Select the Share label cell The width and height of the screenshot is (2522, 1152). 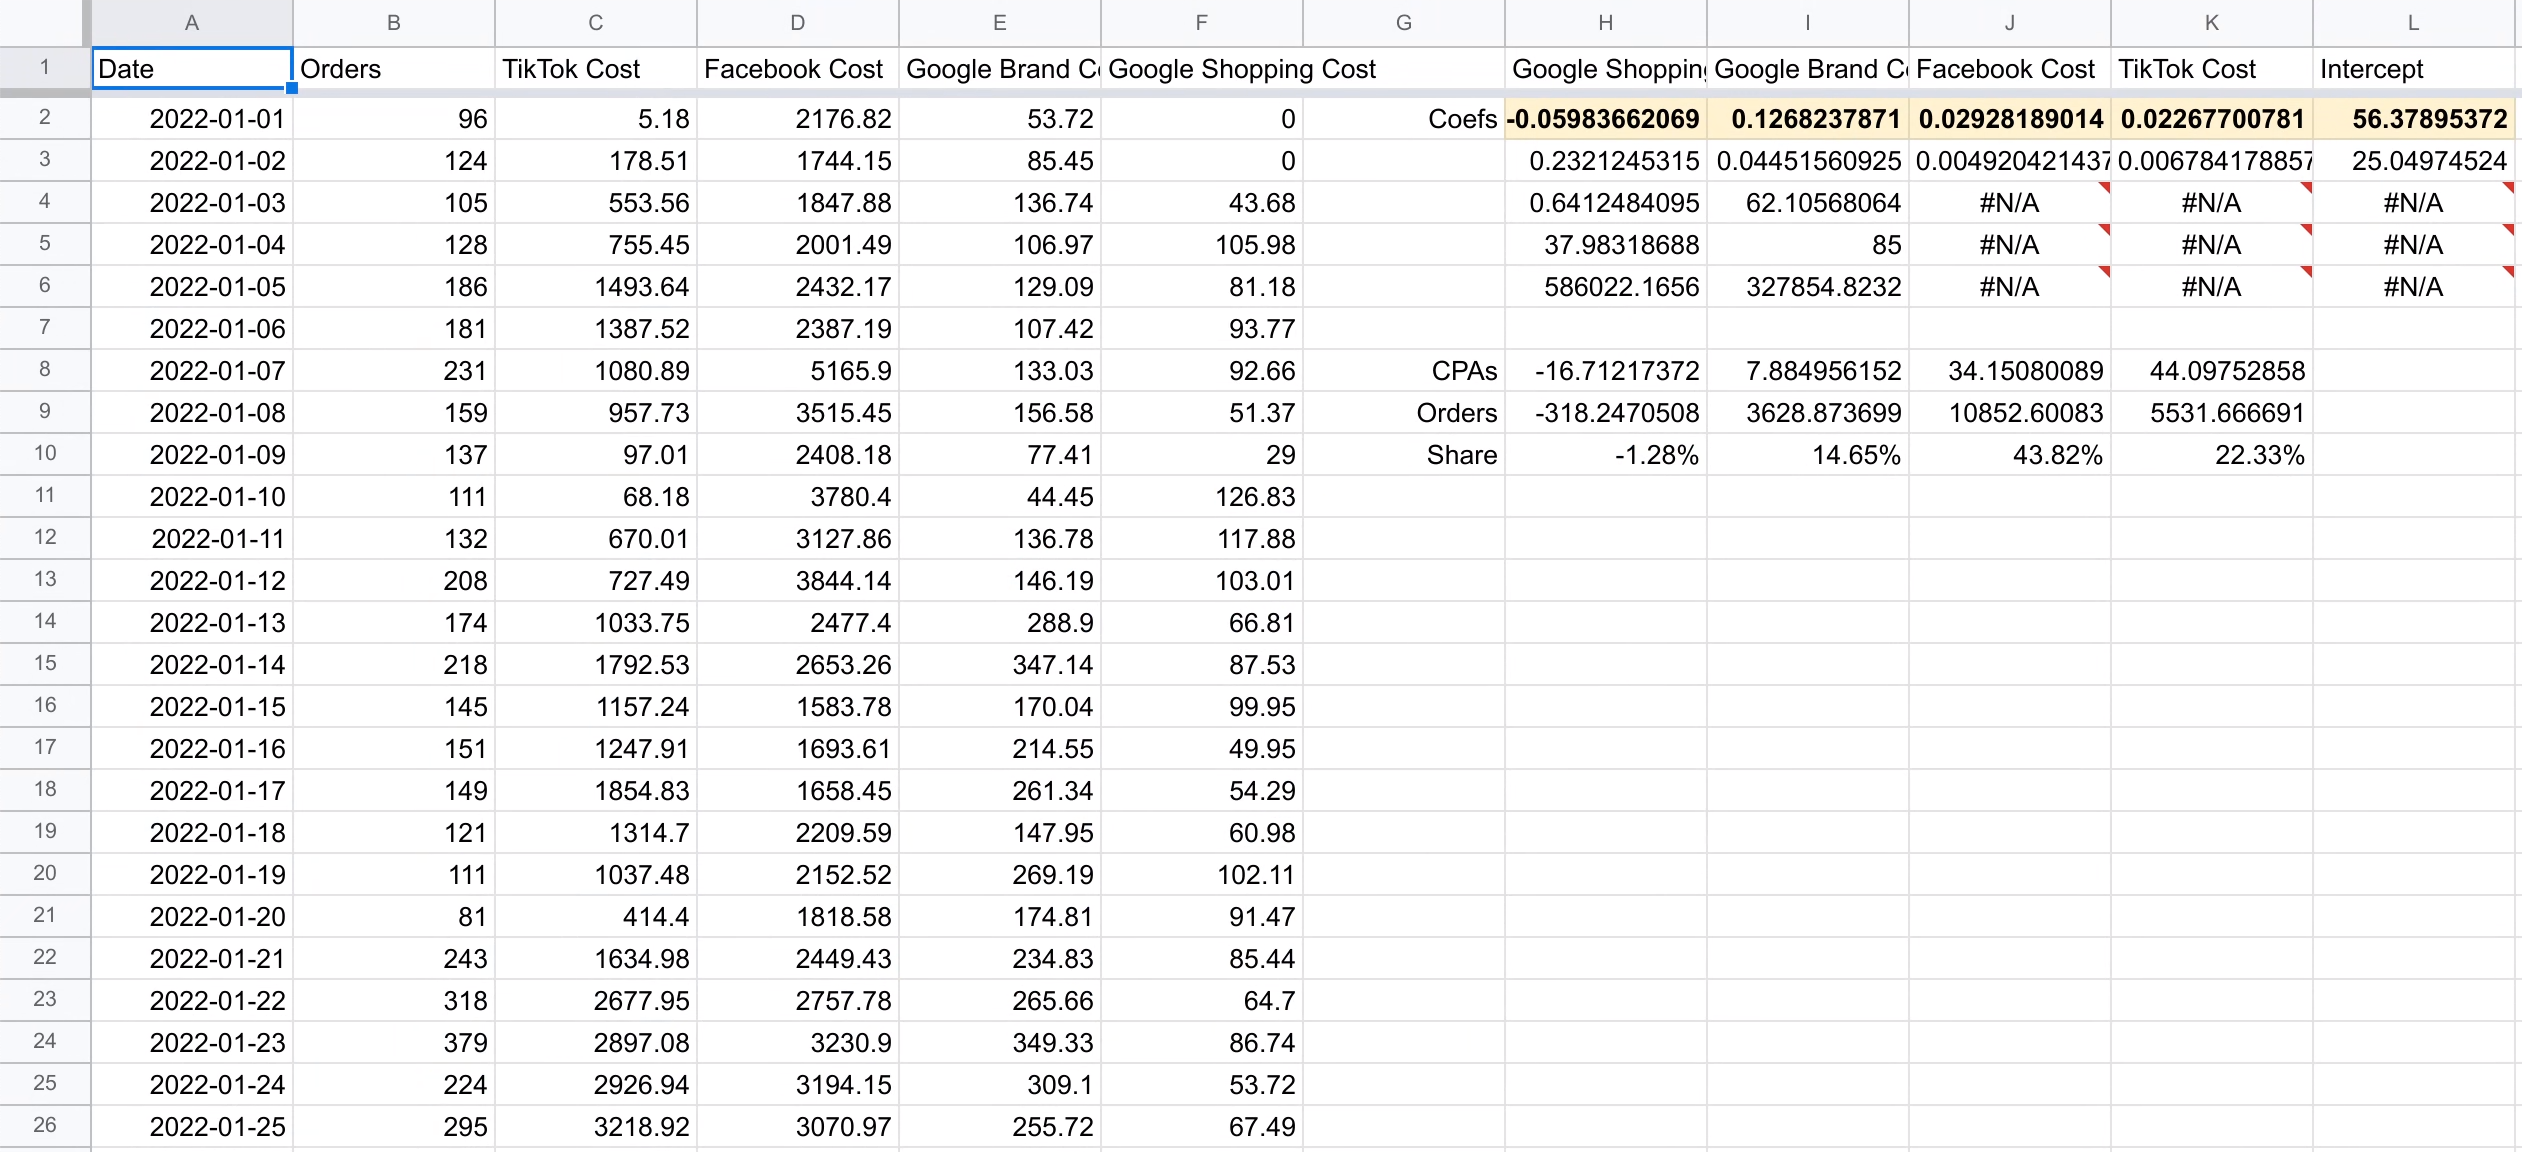[1430, 454]
